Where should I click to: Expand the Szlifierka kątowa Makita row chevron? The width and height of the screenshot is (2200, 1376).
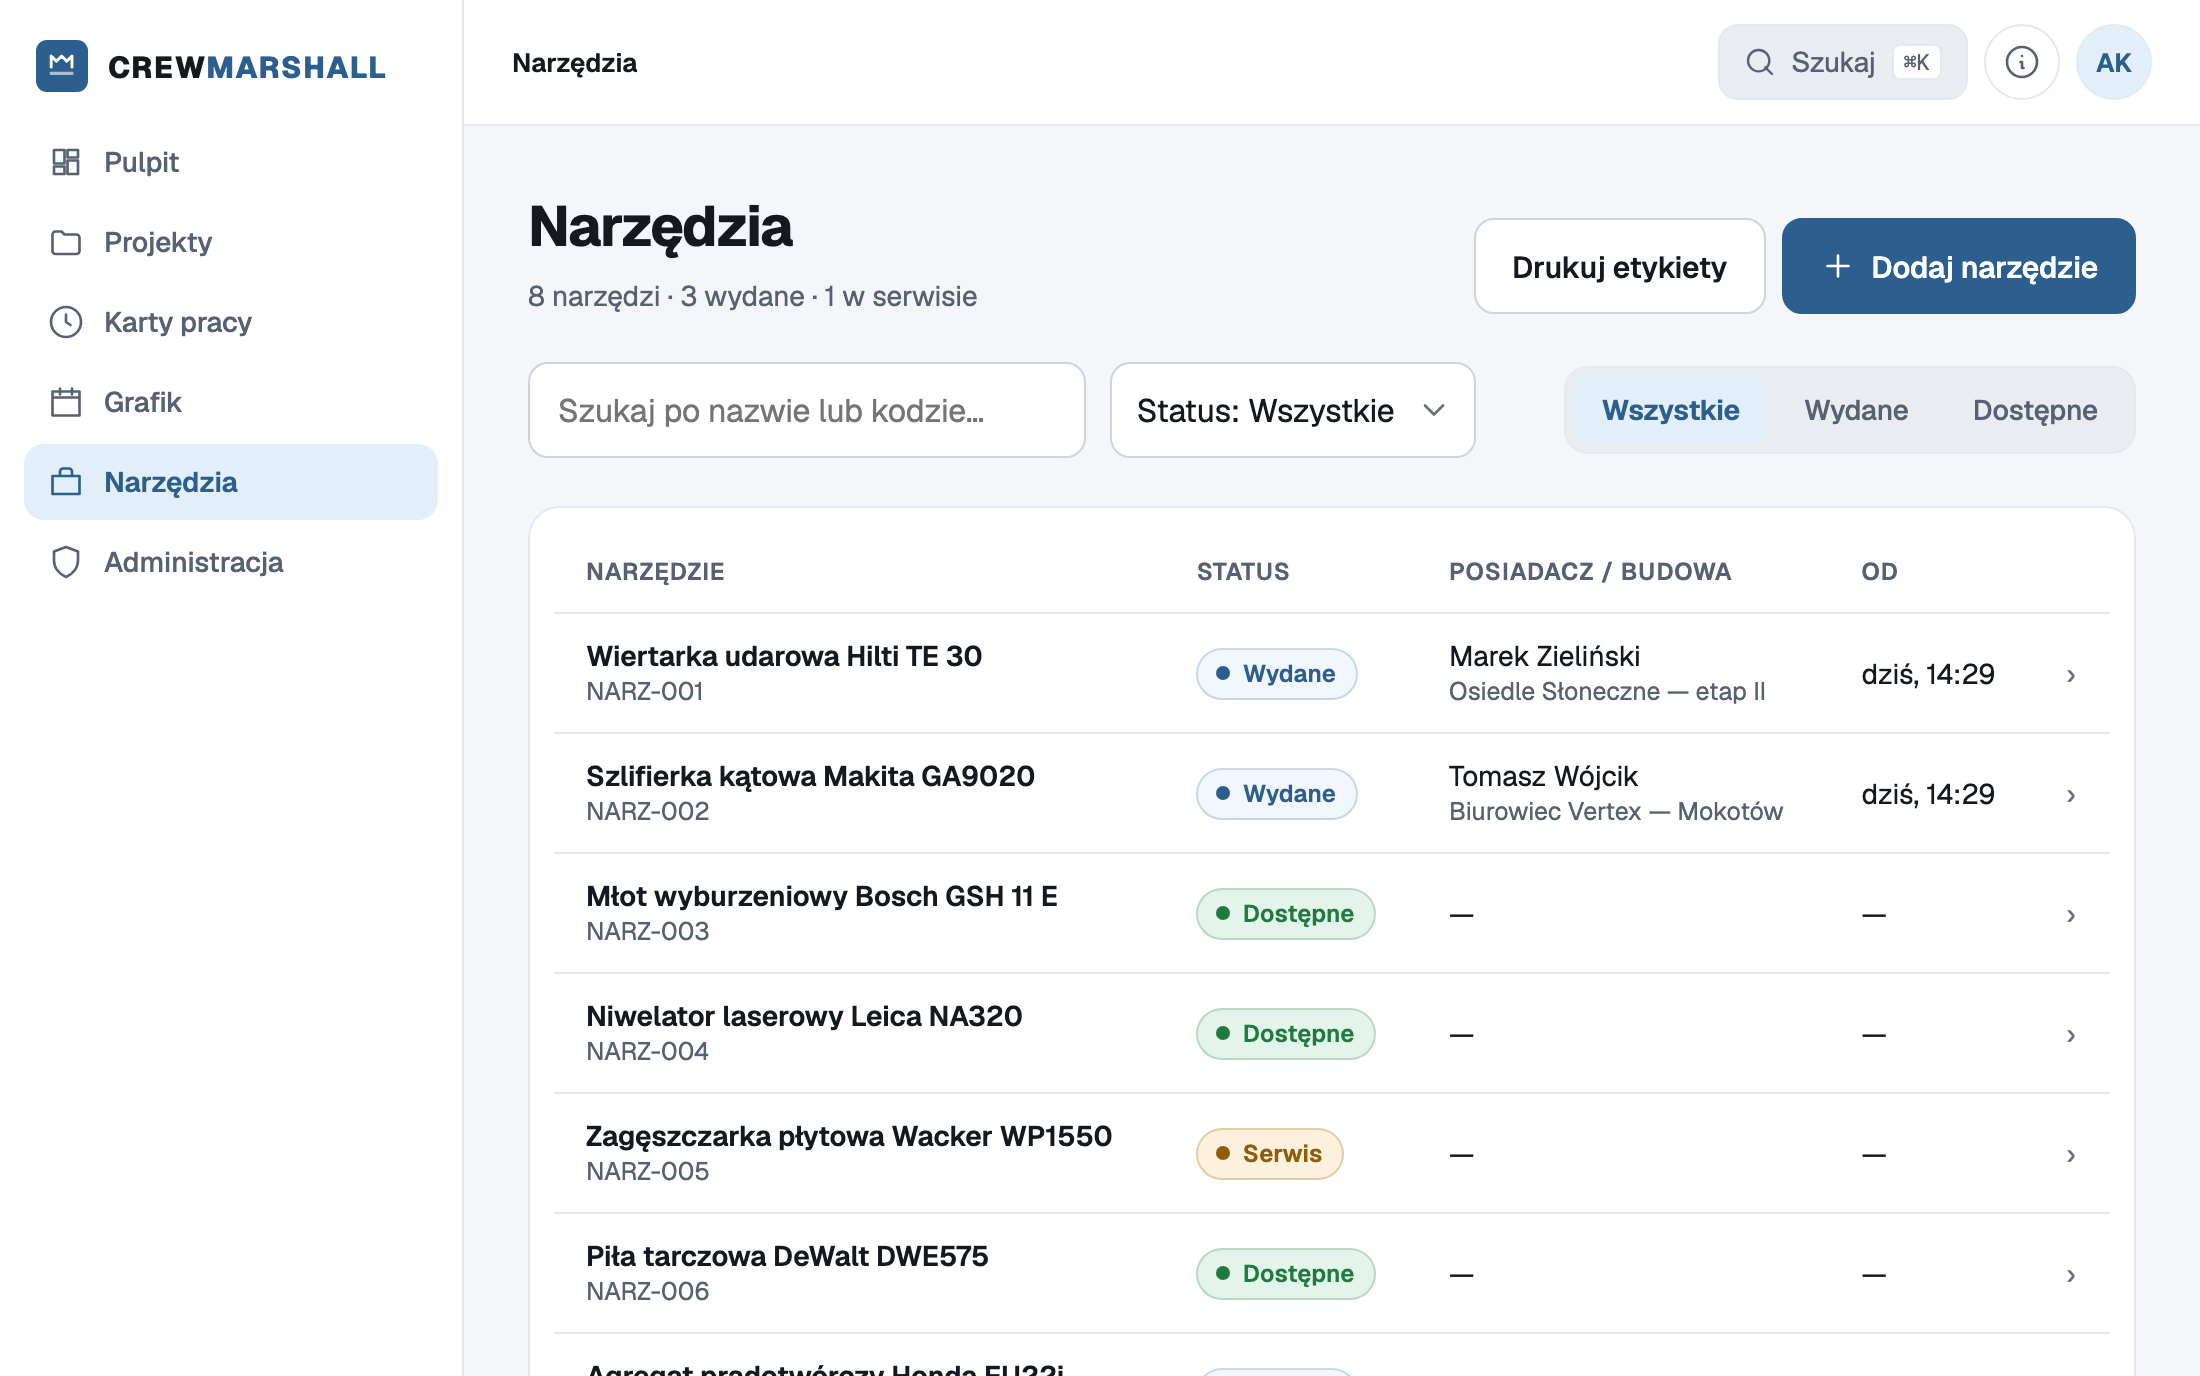click(2071, 796)
